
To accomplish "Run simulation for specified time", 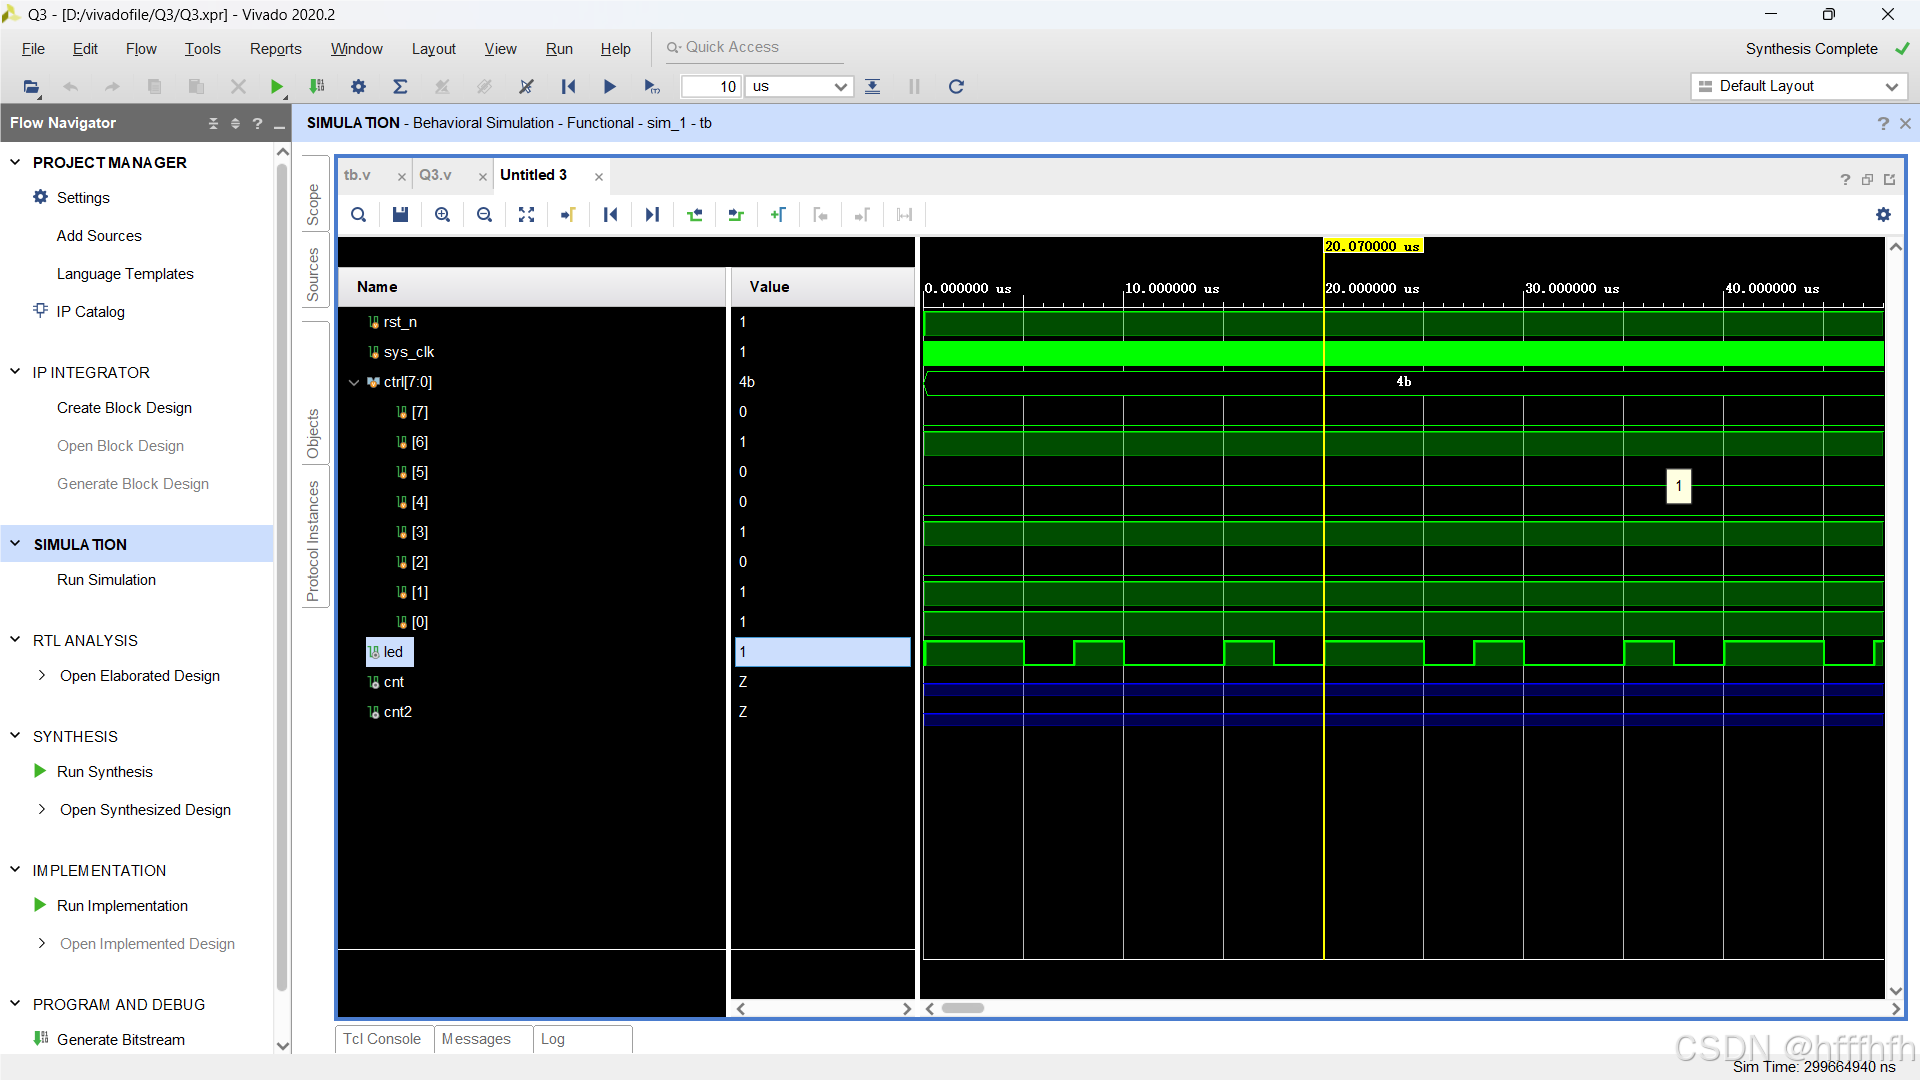I will [651, 87].
